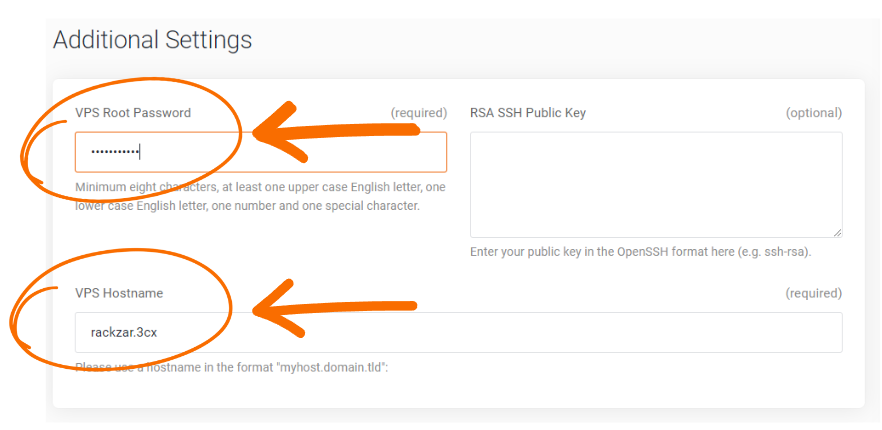Screen dimensions: 882x430
Task: Click the VPS Hostname label
Action: (x=119, y=293)
